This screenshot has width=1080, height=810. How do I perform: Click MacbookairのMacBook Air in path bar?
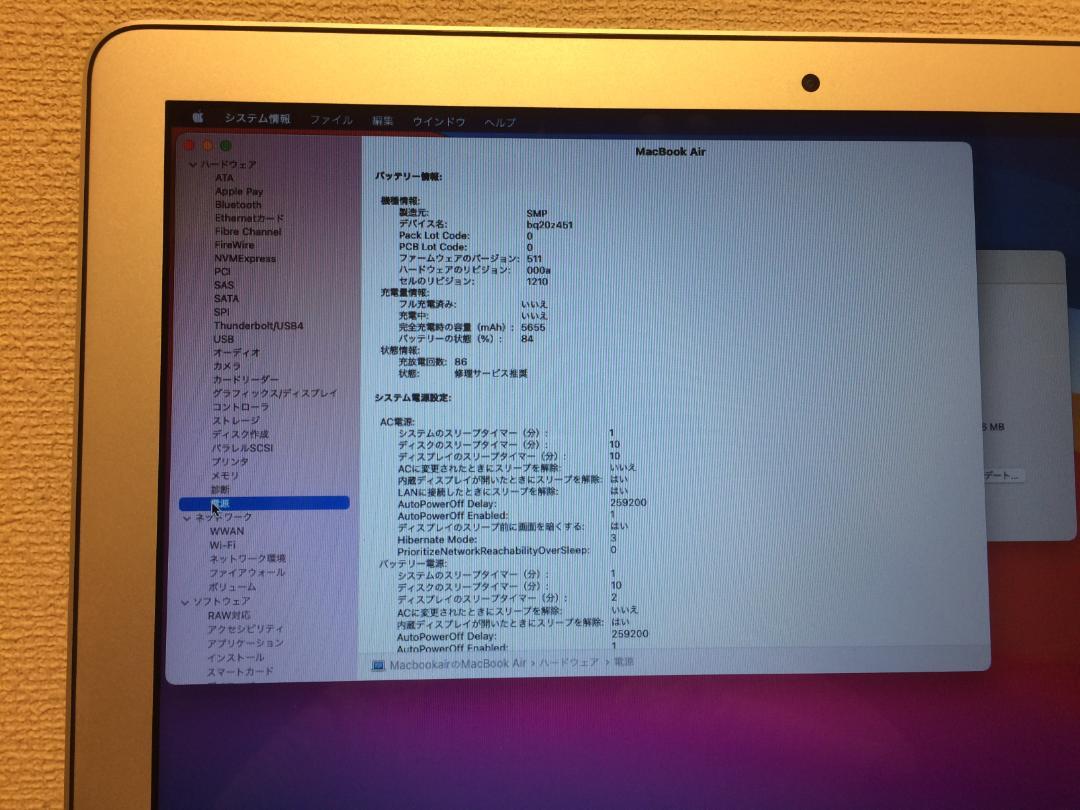click(x=458, y=664)
